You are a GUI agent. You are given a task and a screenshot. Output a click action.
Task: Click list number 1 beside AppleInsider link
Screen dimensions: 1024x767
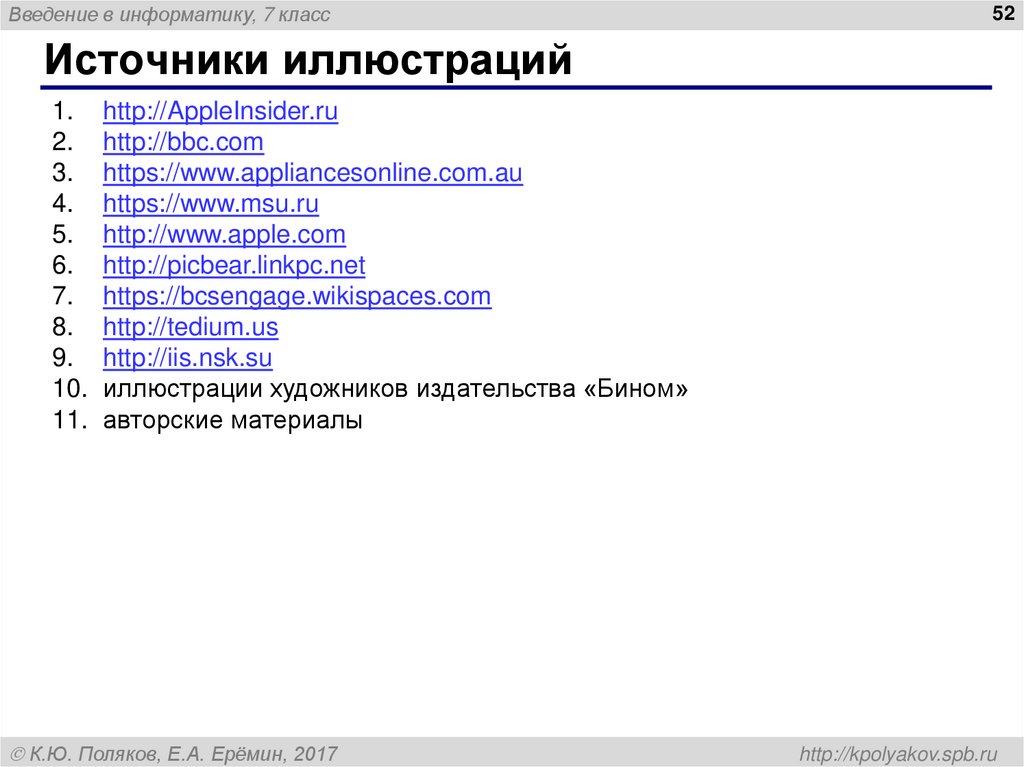click(63, 112)
